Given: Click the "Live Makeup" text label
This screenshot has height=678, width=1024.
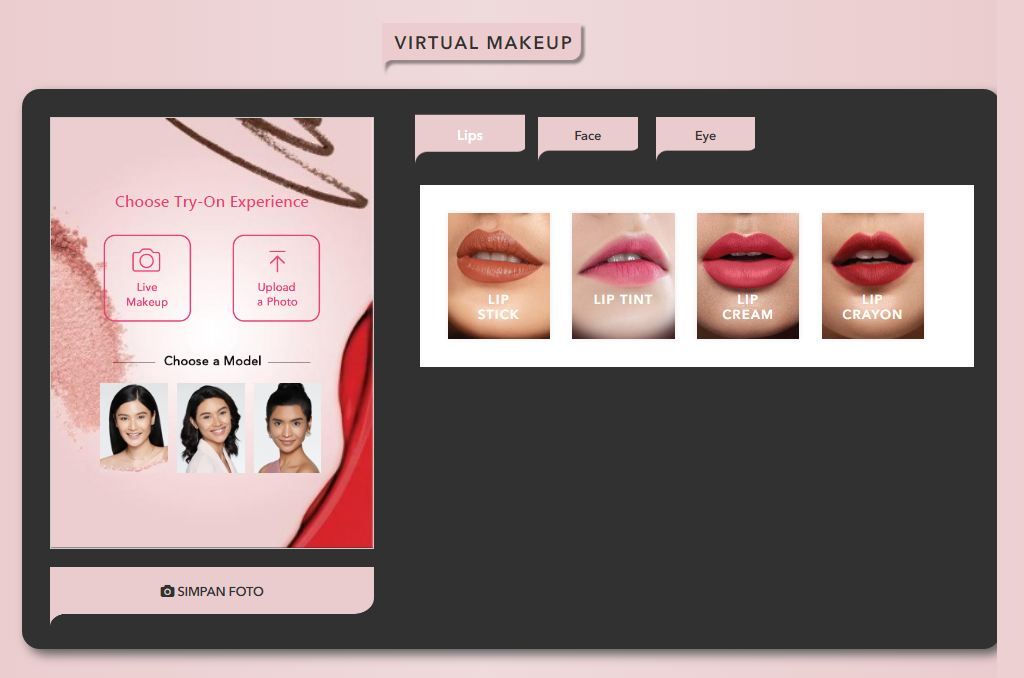Looking at the screenshot, I should pos(147,295).
